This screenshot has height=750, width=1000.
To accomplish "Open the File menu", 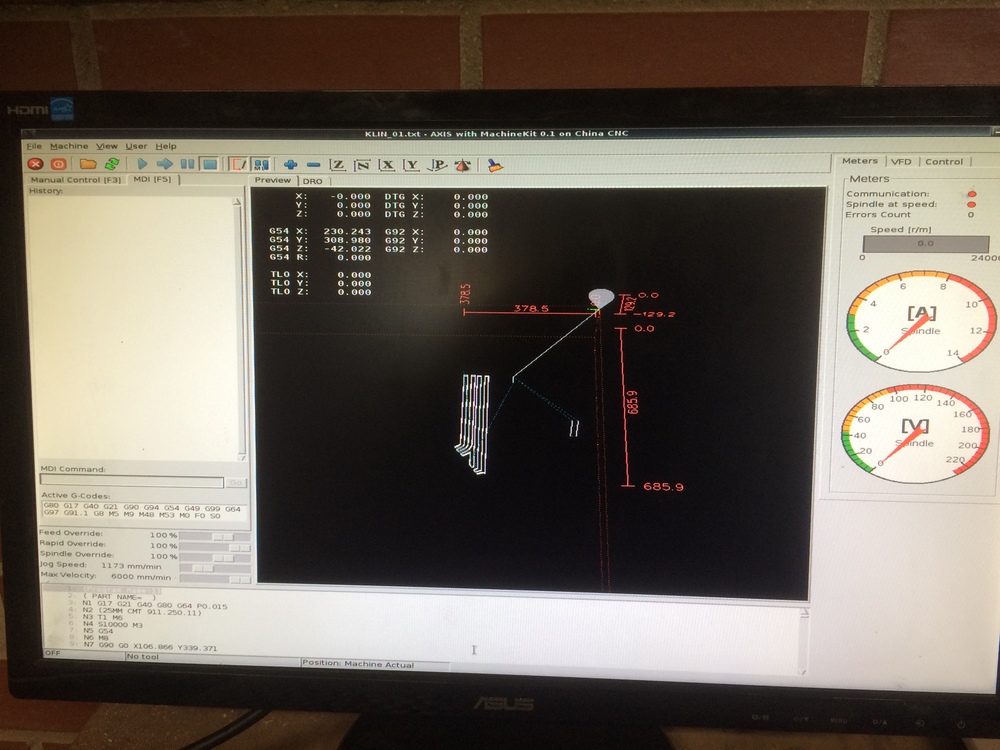I will [34, 146].
